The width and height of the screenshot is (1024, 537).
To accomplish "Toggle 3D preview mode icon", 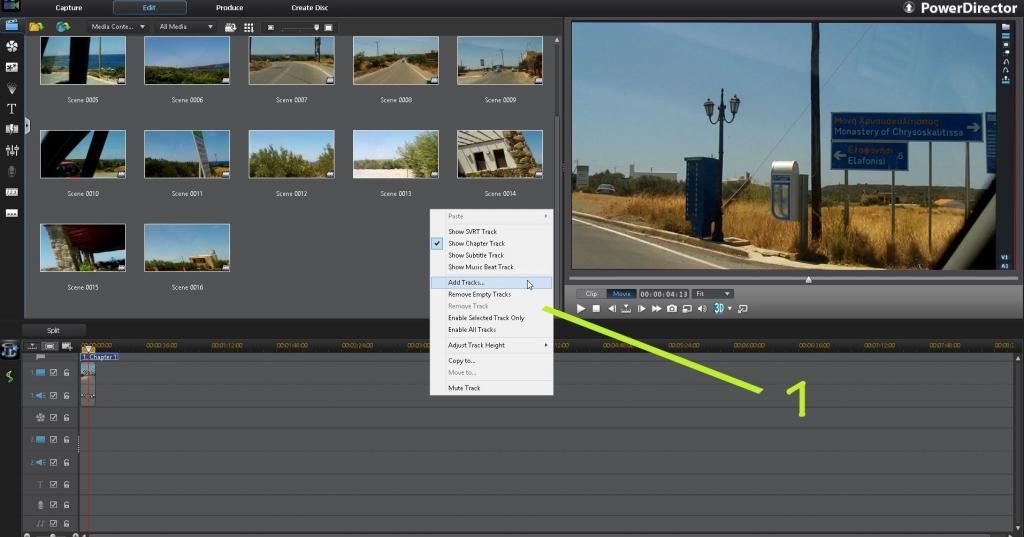I will (718, 308).
